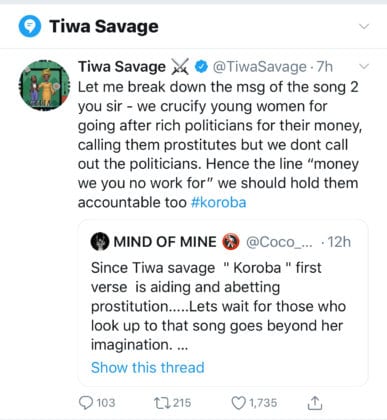The height and width of the screenshot is (420, 387).
Task: Click the red emoji badge after MIND OF MINE
Action: [x=231, y=242]
